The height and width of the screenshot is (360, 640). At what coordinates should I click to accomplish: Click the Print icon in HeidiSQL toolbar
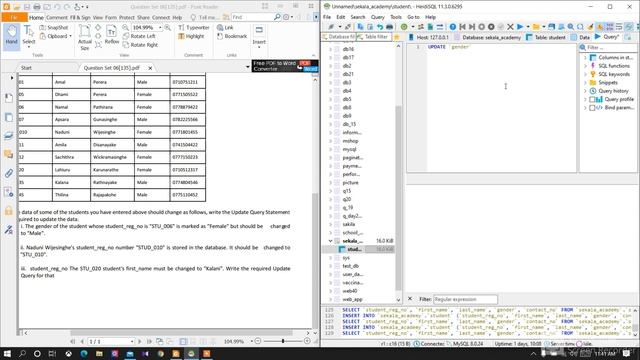pos(390,27)
